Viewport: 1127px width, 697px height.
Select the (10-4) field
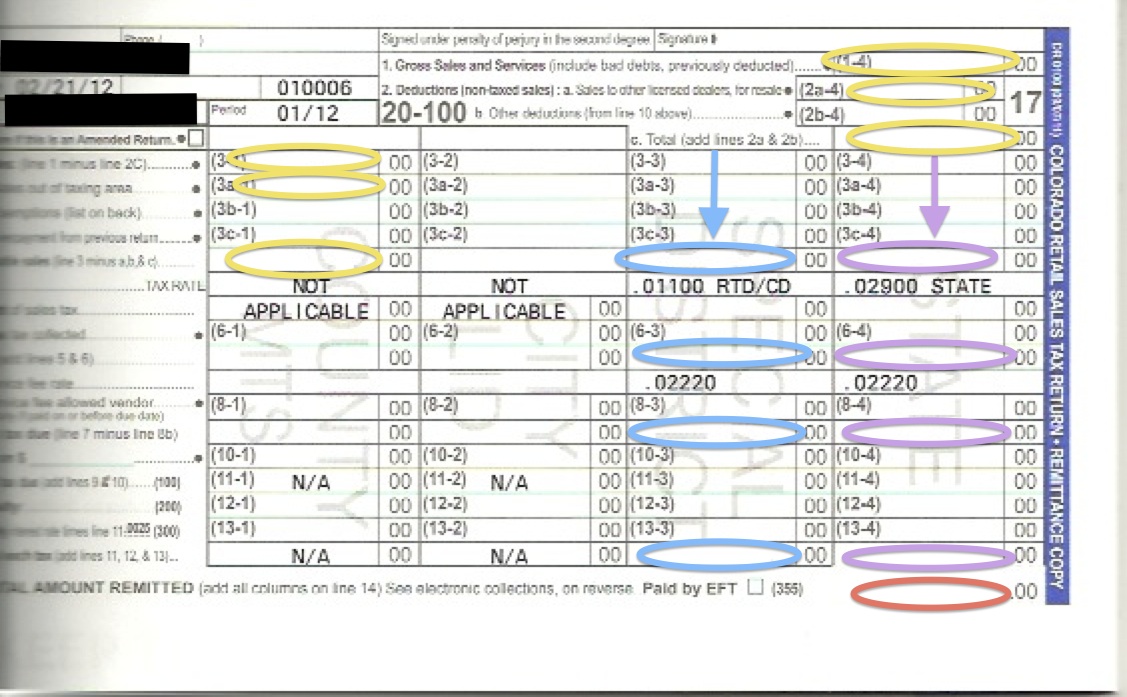click(x=919, y=456)
